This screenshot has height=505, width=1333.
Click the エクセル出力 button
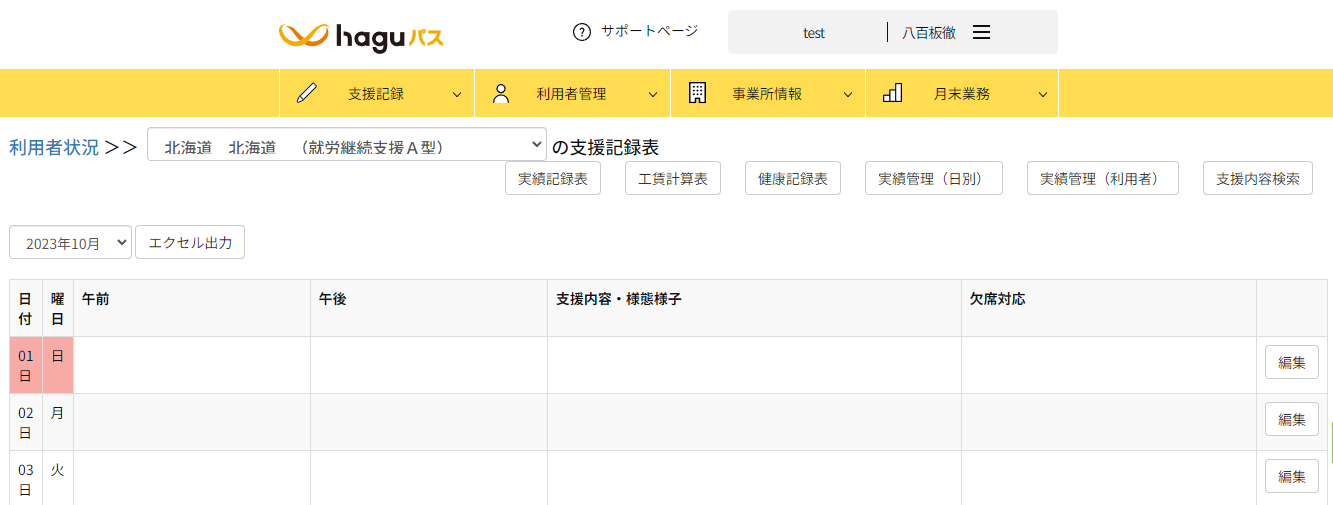click(190, 242)
